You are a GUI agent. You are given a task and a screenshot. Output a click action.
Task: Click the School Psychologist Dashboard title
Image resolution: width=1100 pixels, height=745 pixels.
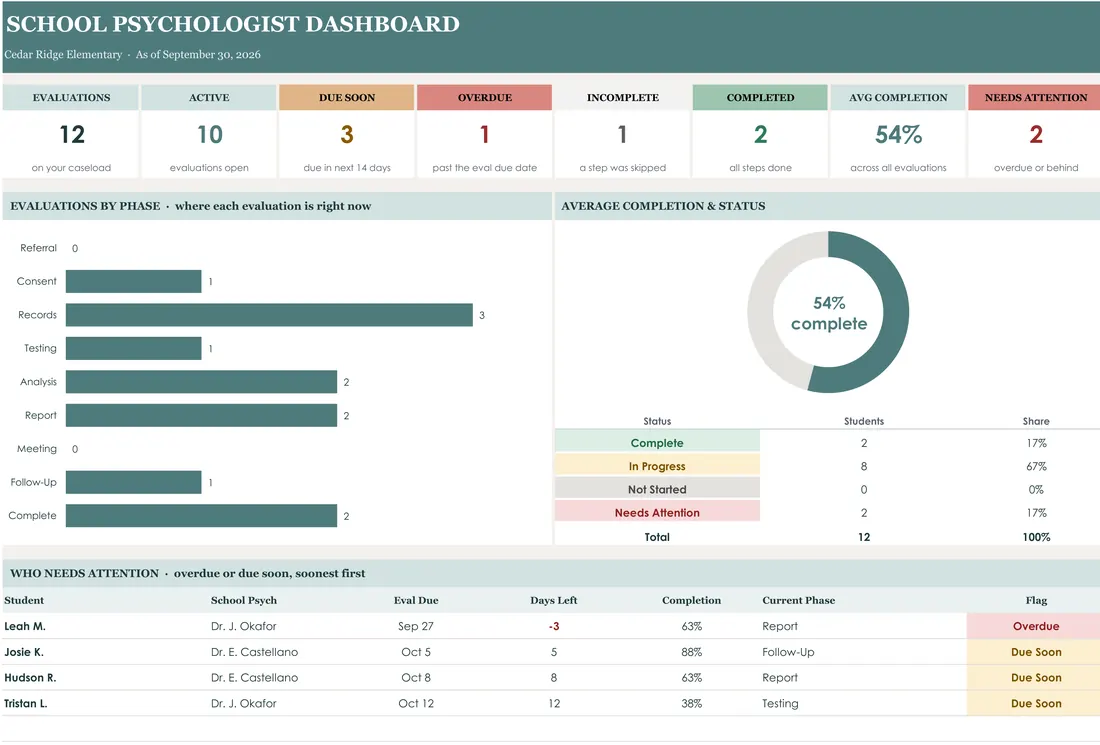pos(233,24)
